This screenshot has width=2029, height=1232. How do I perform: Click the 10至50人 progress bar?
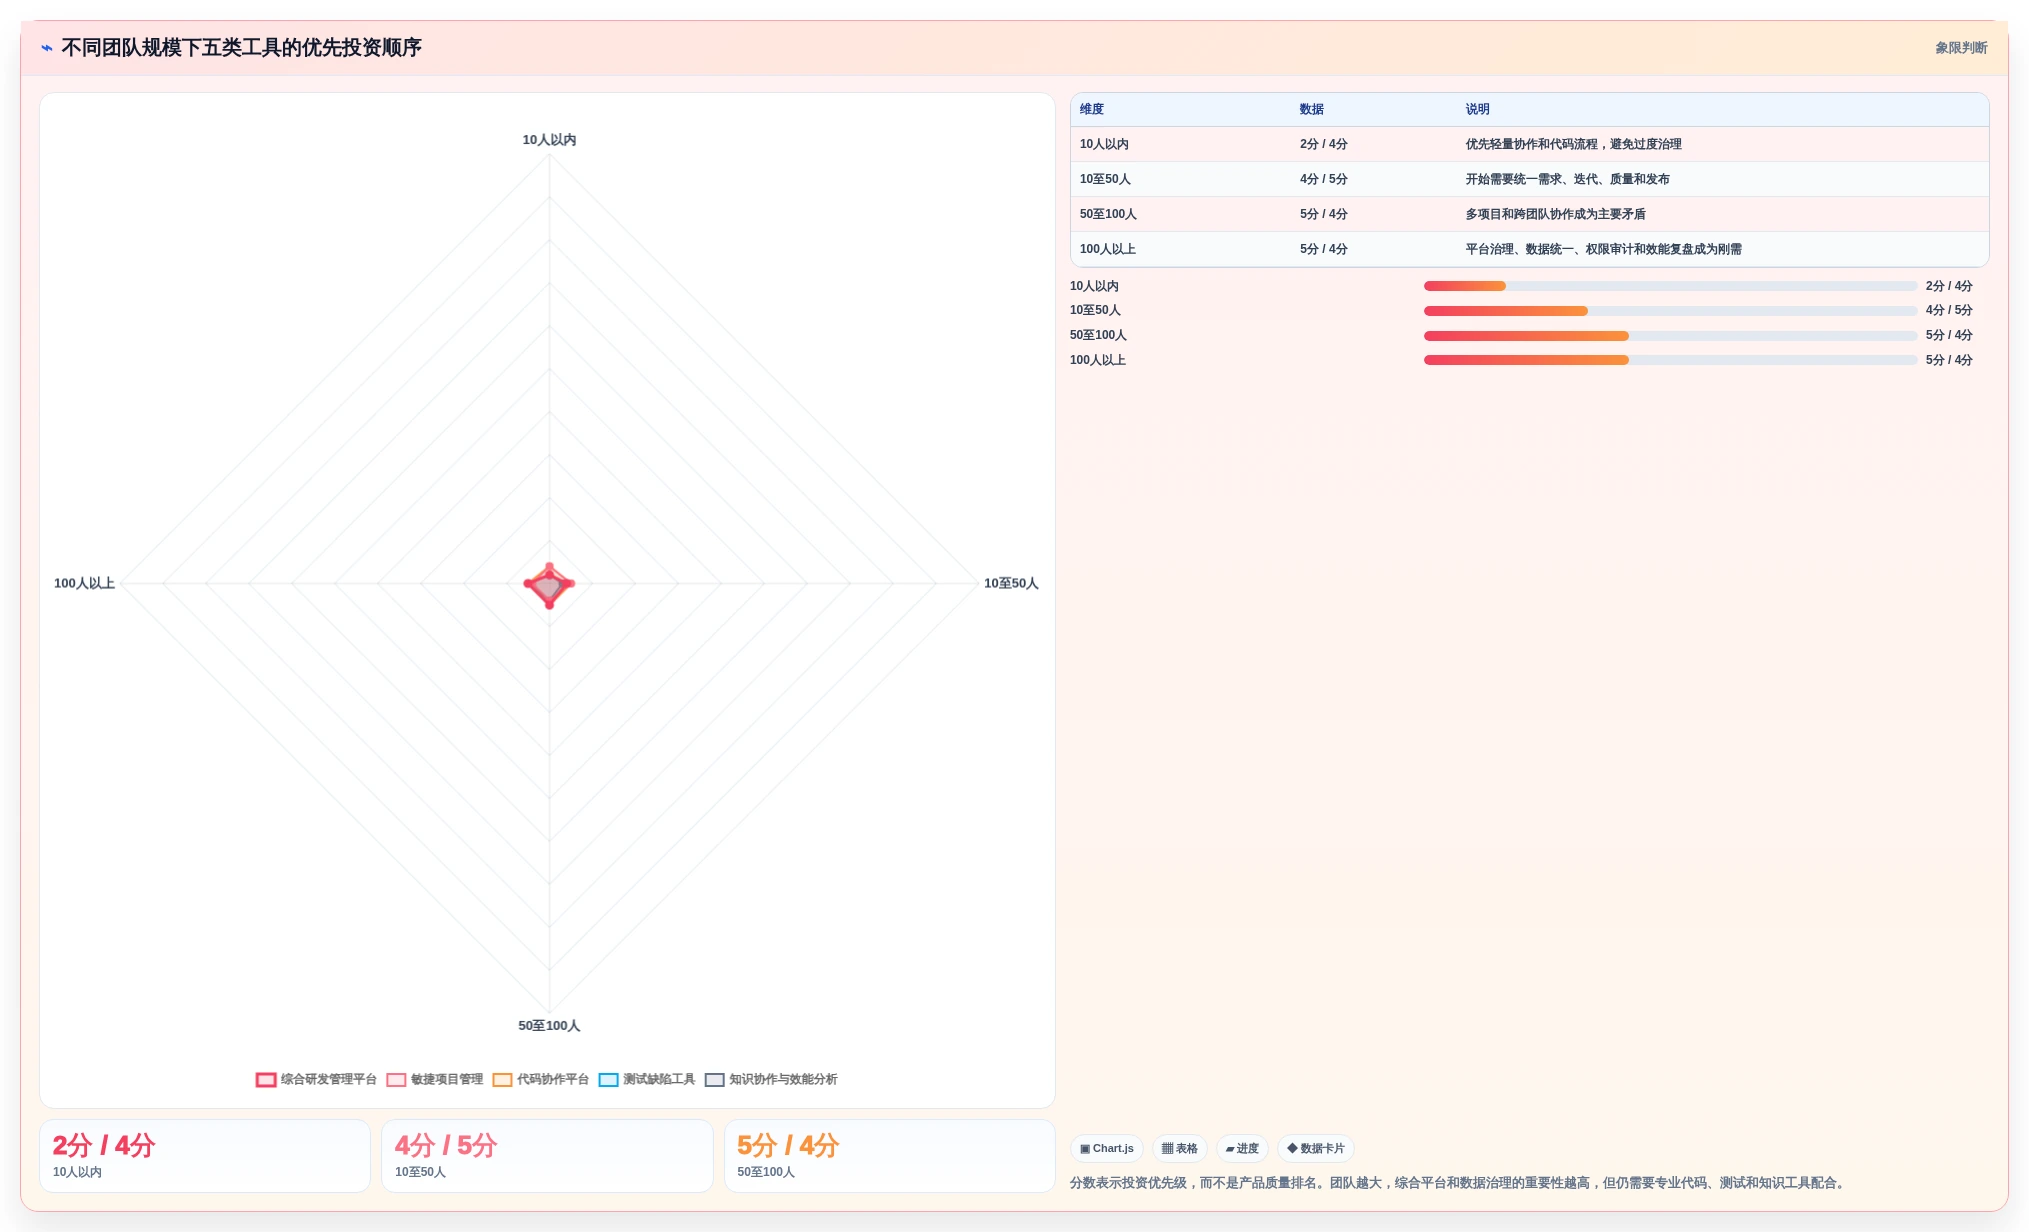1670,311
